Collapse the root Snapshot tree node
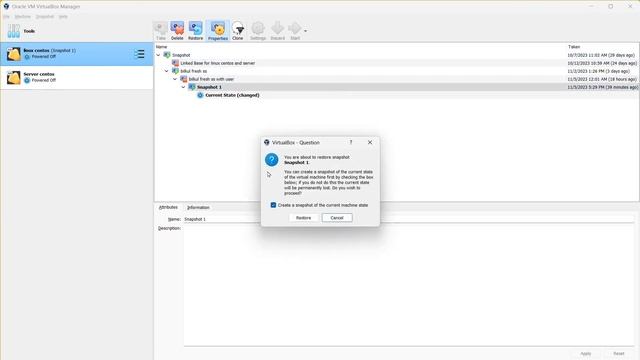This screenshot has height=360, width=640. 158,55
